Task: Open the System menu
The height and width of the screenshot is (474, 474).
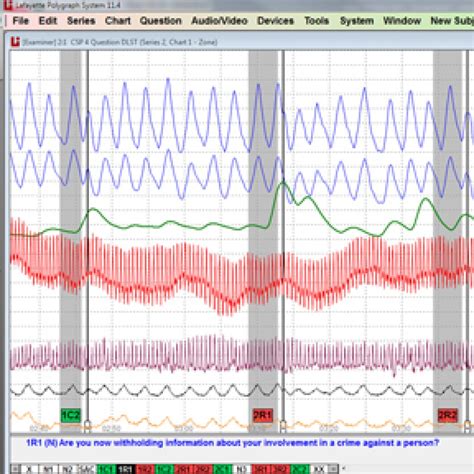Action: (x=357, y=21)
